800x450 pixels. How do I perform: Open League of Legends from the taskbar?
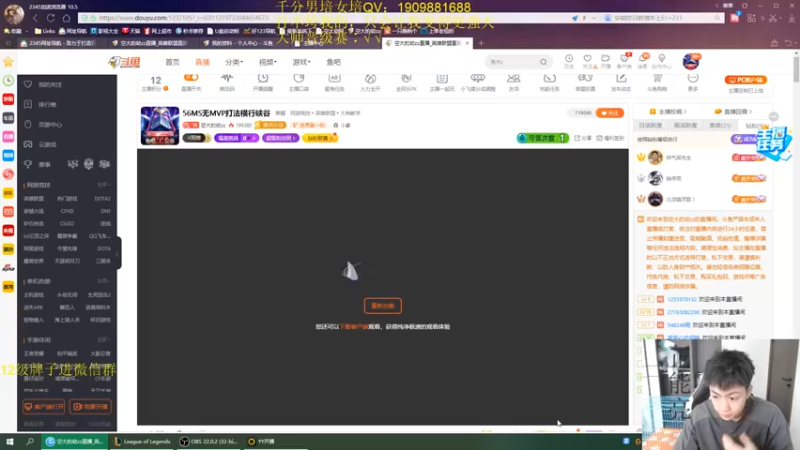tap(142, 441)
